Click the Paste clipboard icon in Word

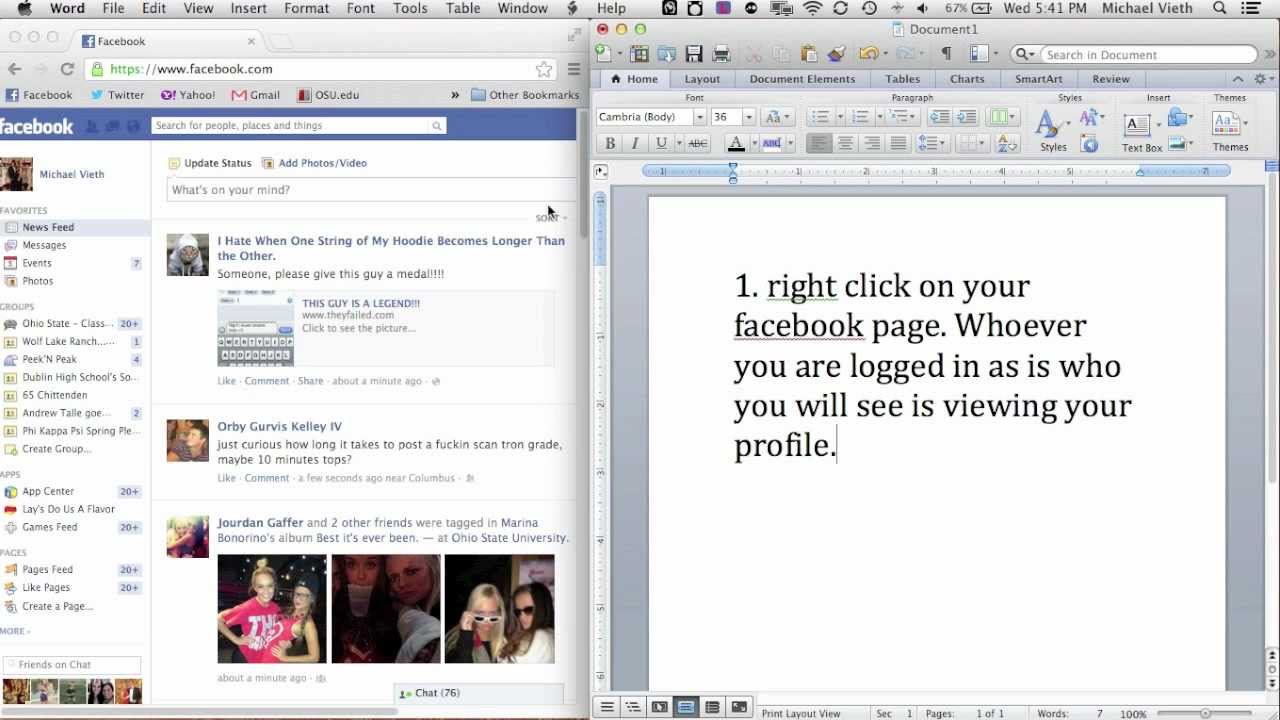[809, 54]
